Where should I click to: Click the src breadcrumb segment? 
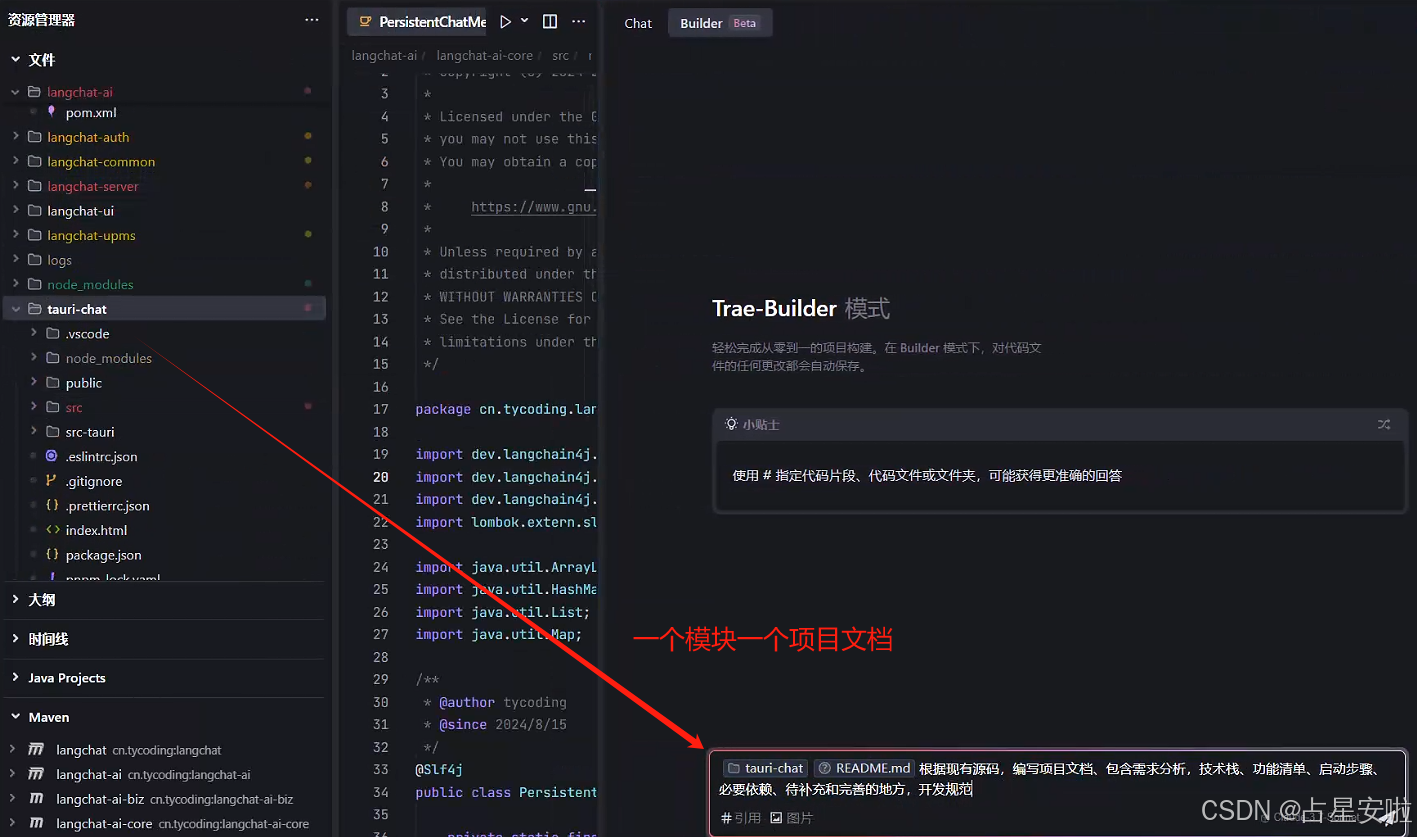point(560,56)
